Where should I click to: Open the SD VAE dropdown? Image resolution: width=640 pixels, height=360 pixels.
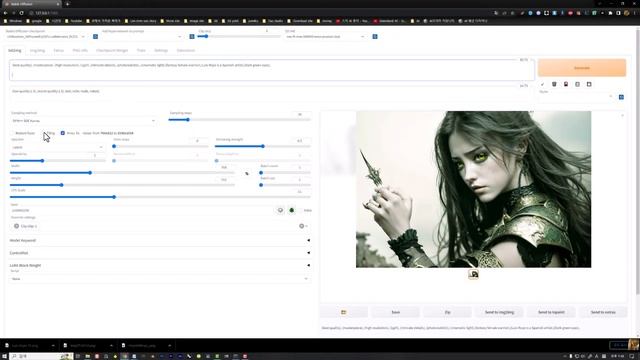pyautogui.click(x=325, y=37)
